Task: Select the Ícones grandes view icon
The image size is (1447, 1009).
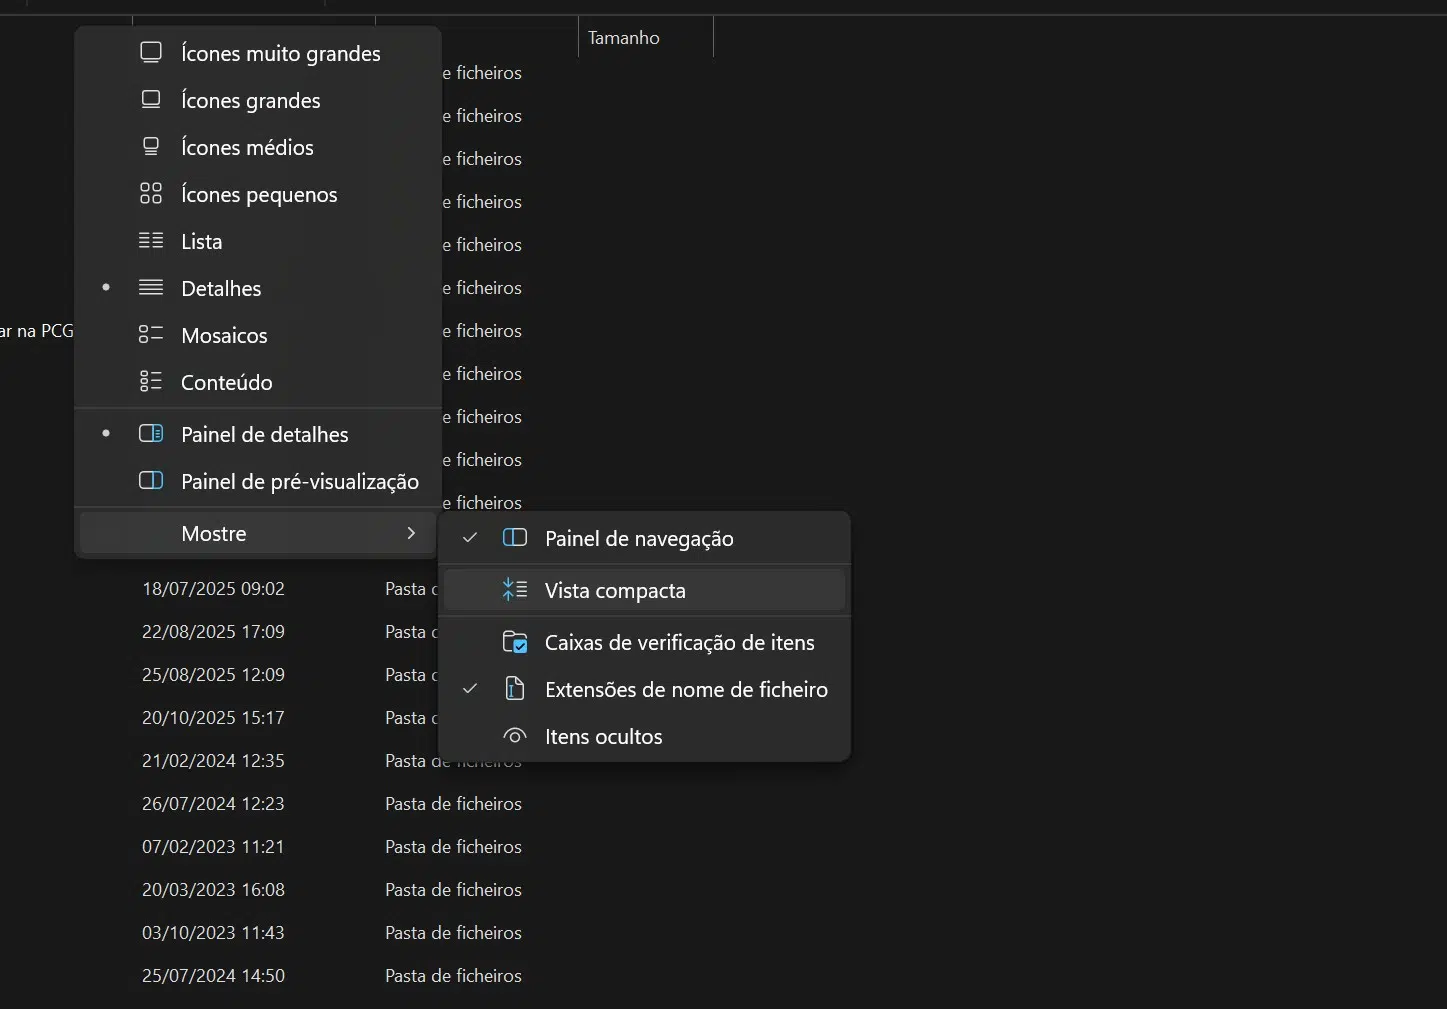Action: 151,100
